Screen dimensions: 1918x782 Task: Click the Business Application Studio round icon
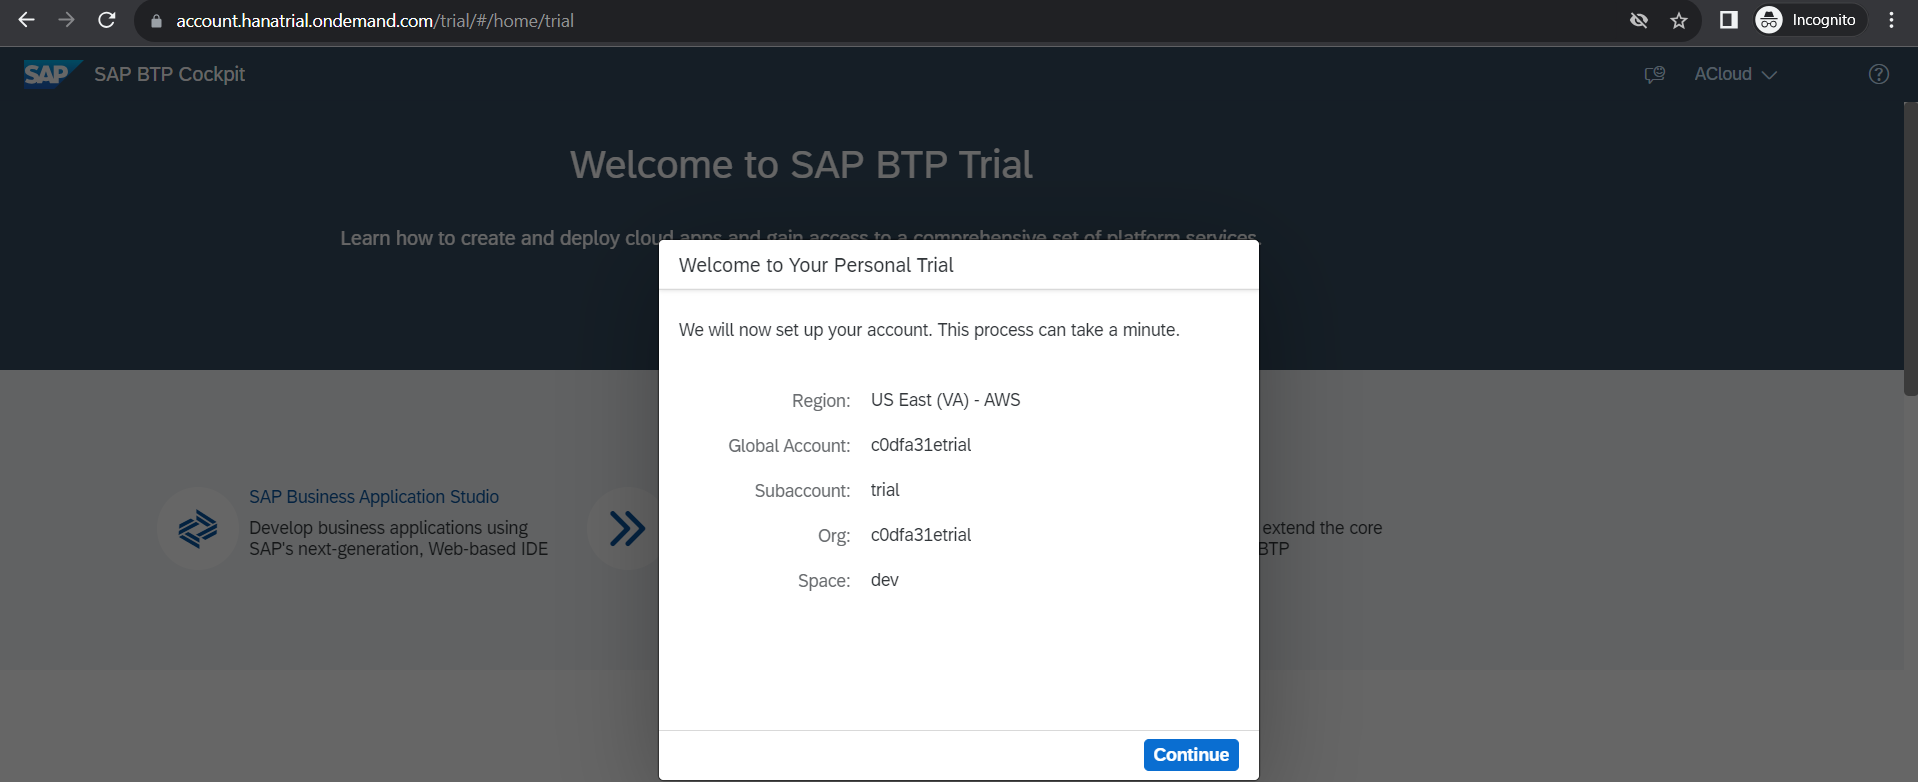198,528
